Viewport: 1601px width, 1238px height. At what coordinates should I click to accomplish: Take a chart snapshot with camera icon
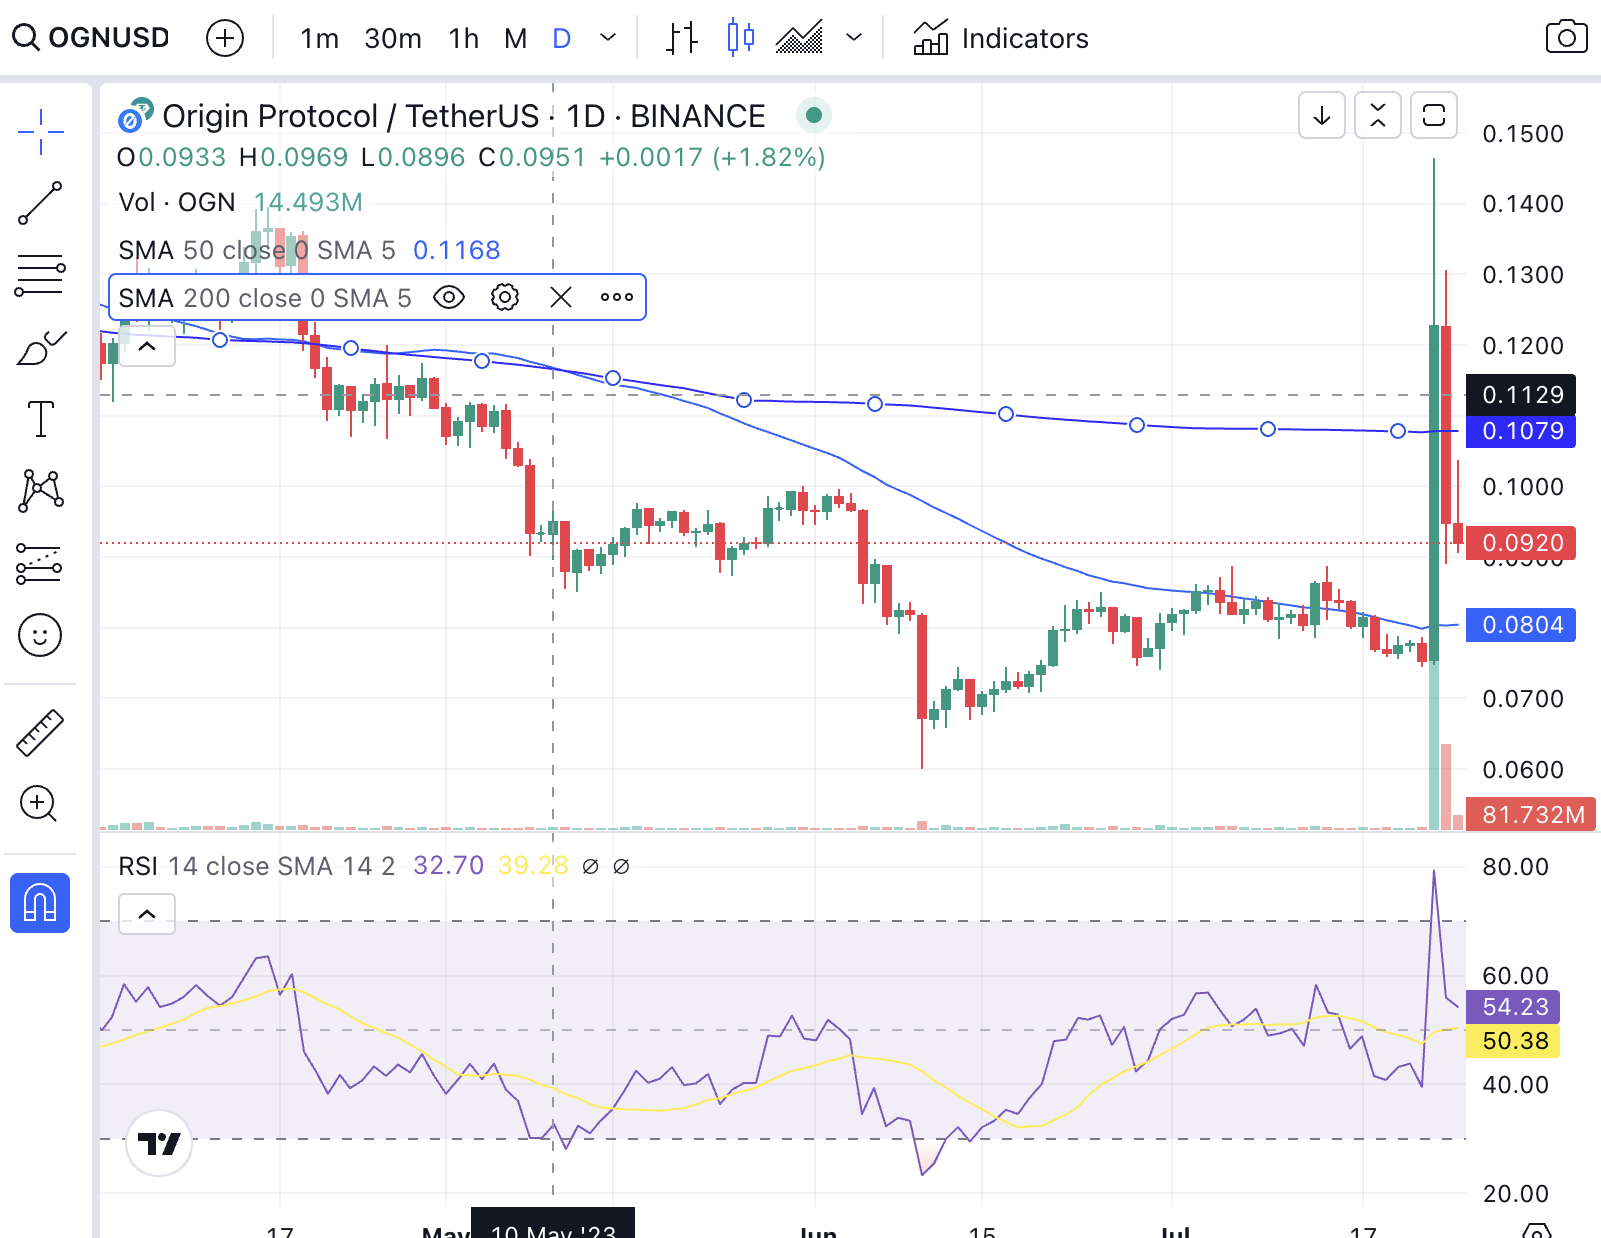tap(1566, 38)
